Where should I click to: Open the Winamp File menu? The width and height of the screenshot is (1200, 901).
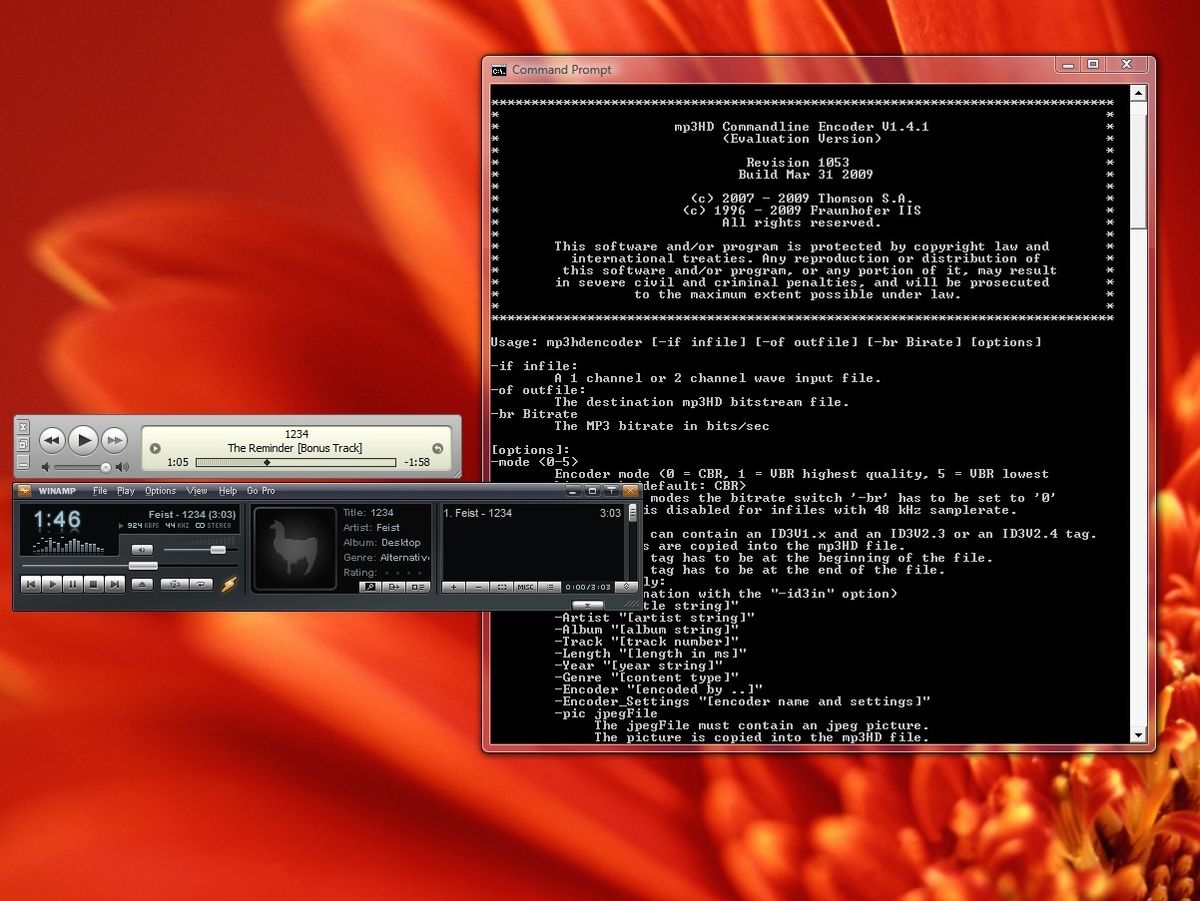(x=100, y=491)
